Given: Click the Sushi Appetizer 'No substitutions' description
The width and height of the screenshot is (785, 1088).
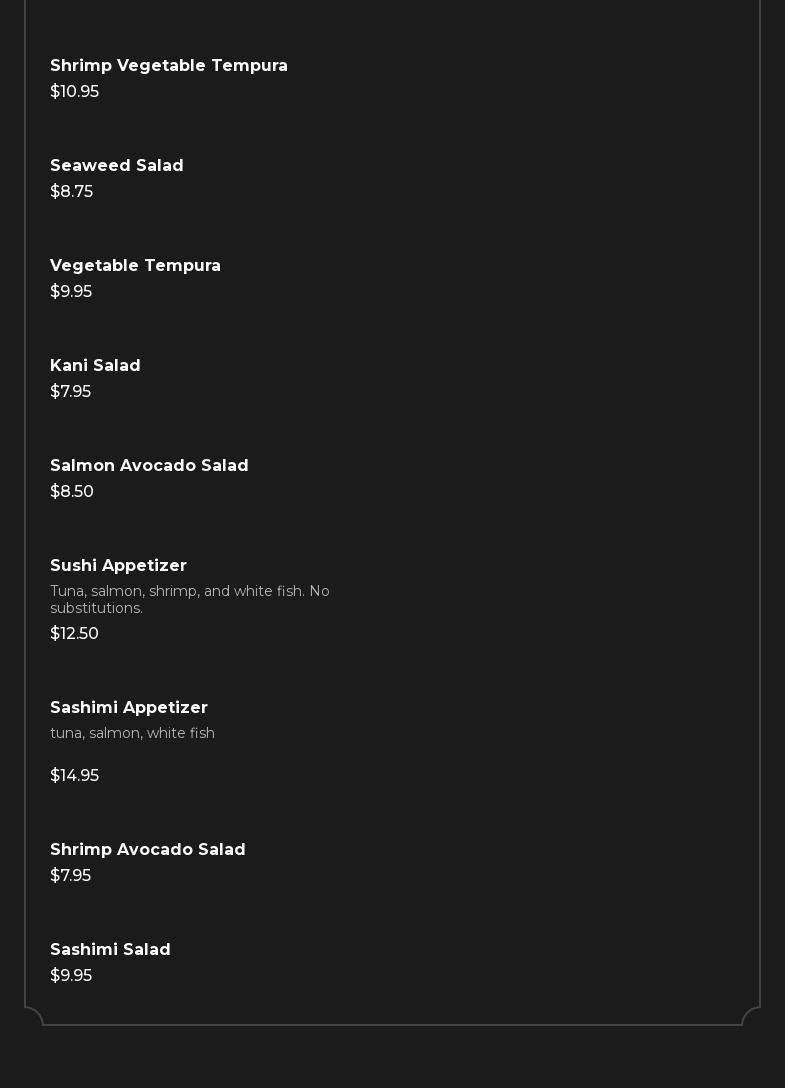Looking at the screenshot, I should tap(190, 600).
